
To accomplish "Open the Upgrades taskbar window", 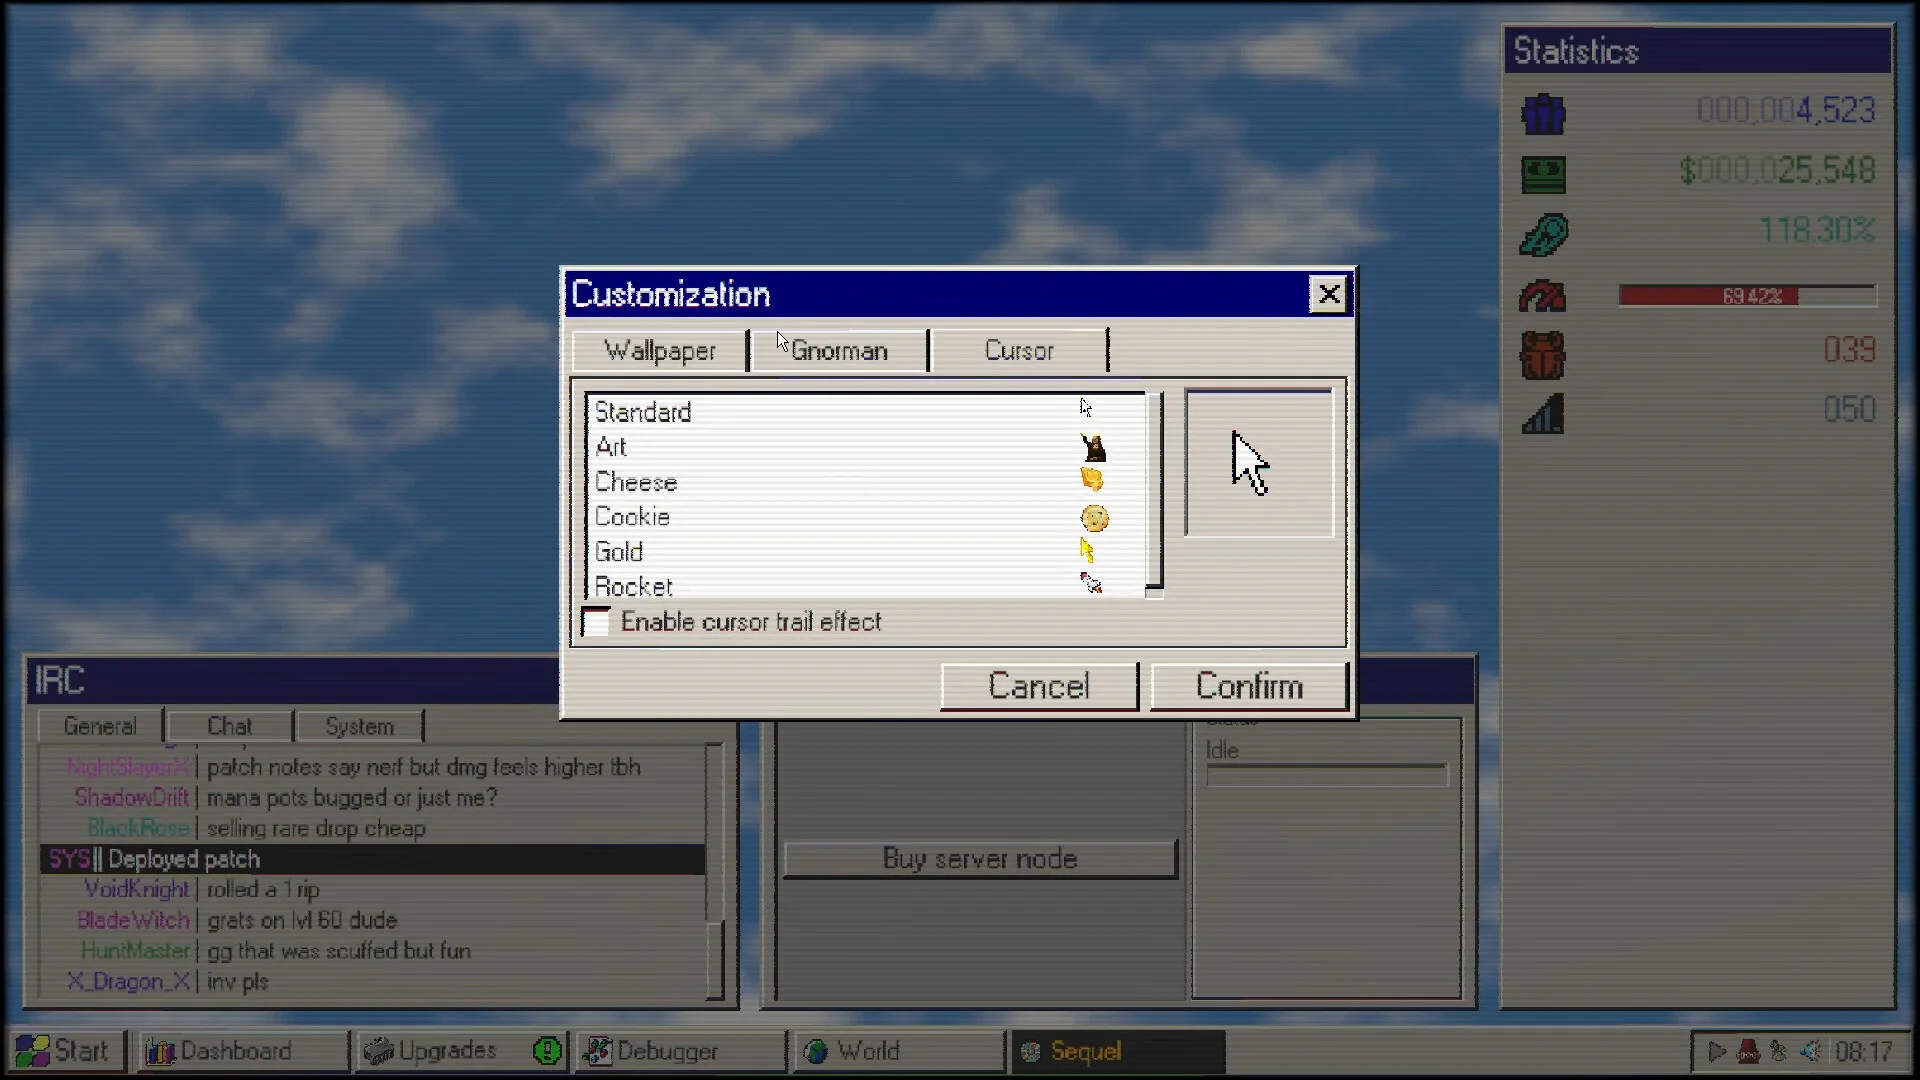I will [x=447, y=1051].
